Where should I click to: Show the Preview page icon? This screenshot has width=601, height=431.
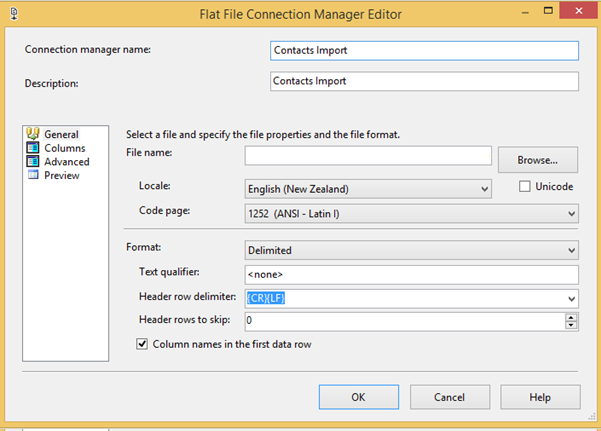point(33,175)
